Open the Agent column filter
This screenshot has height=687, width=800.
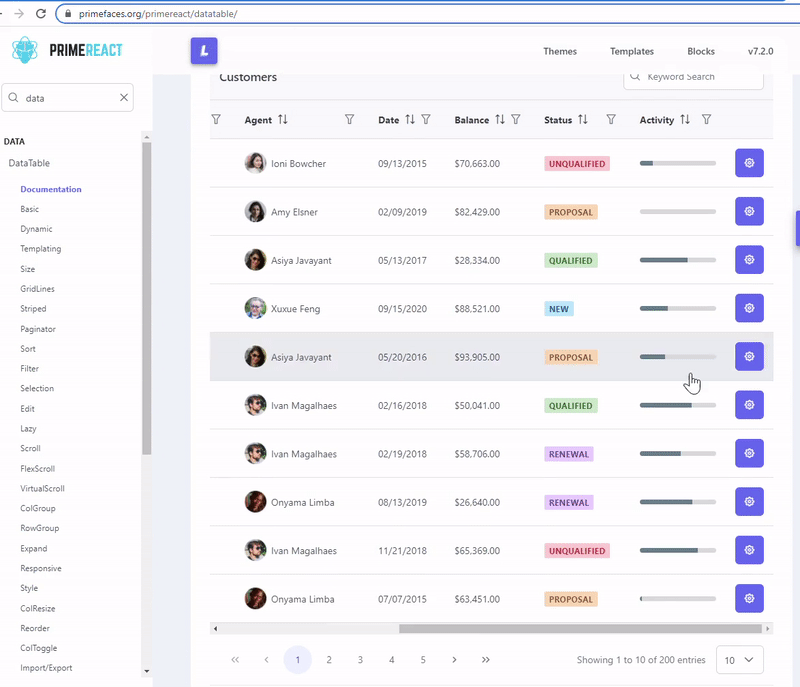click(349, 119)
